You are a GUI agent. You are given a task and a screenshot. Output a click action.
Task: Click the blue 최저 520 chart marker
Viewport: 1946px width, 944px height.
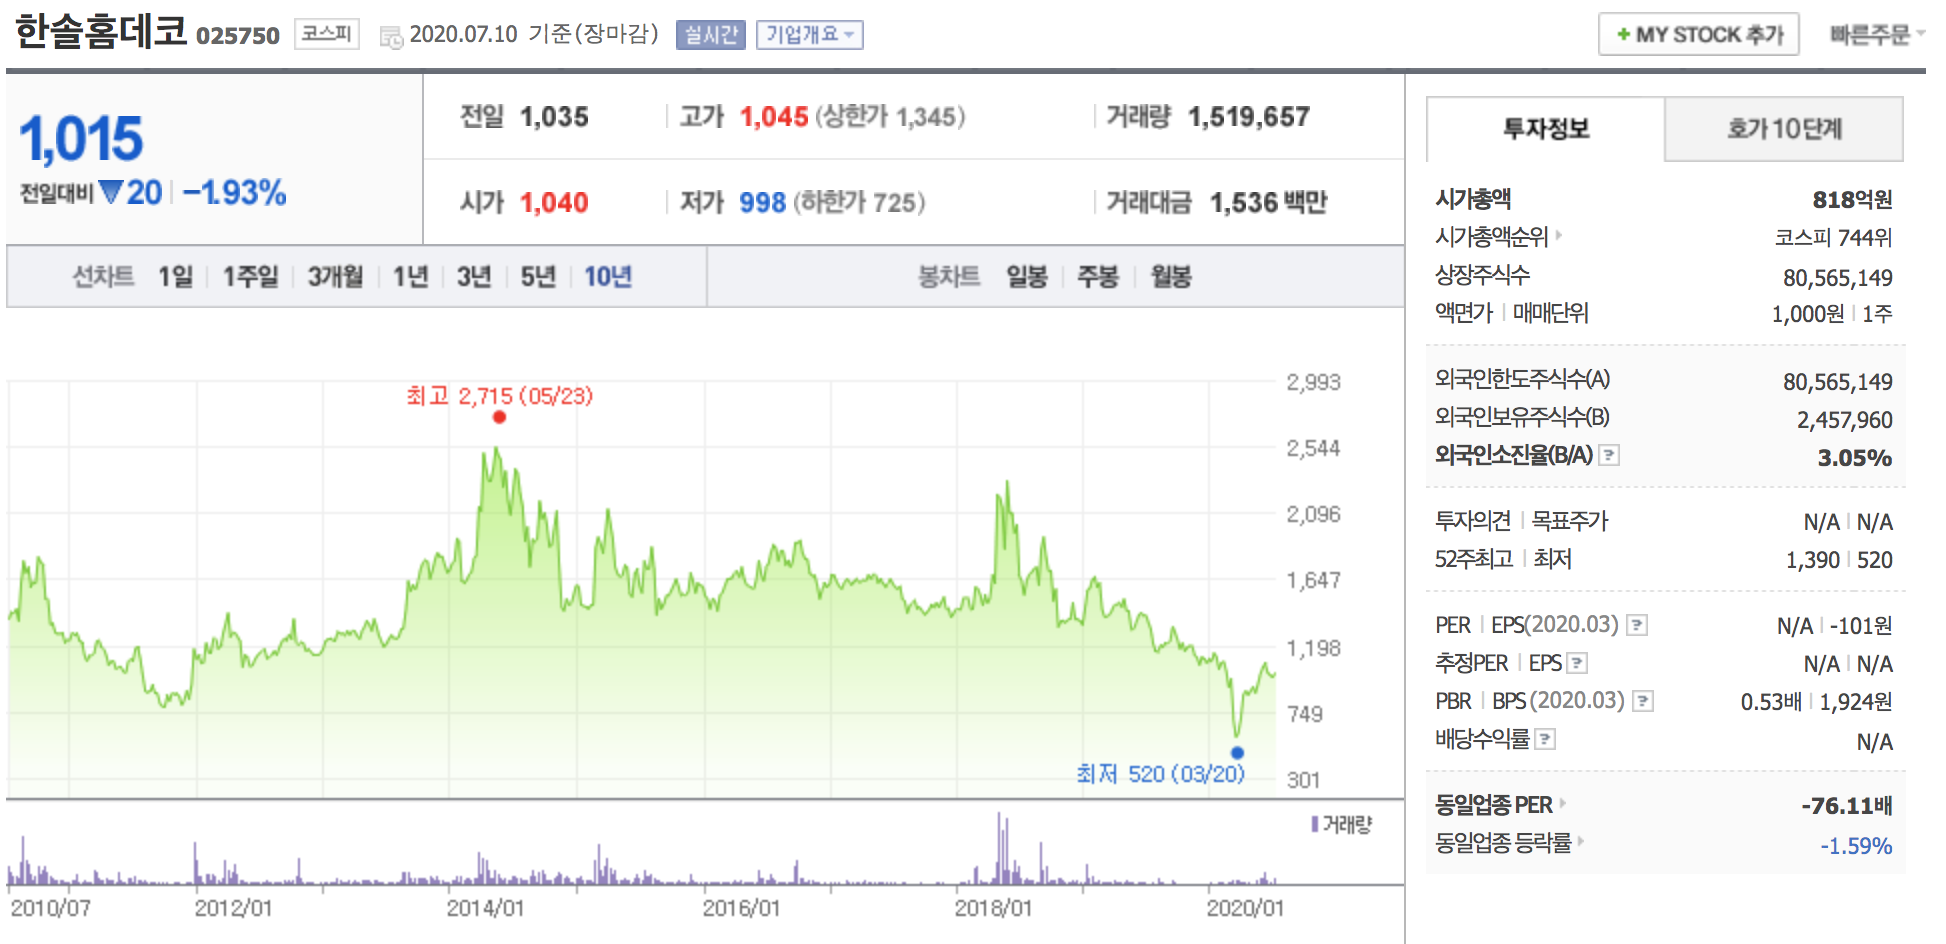pyautogui.click(x=1237, y=753)
